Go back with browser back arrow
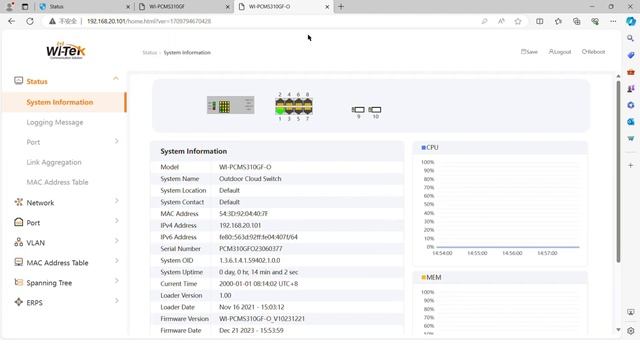This screenshot has width=640, height=360. click(x=11, y=21)
